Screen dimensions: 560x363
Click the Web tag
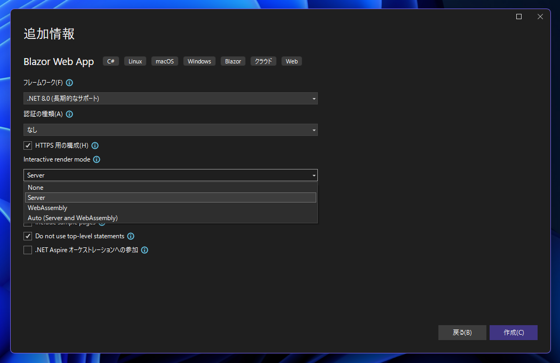(x=291, y=61)
